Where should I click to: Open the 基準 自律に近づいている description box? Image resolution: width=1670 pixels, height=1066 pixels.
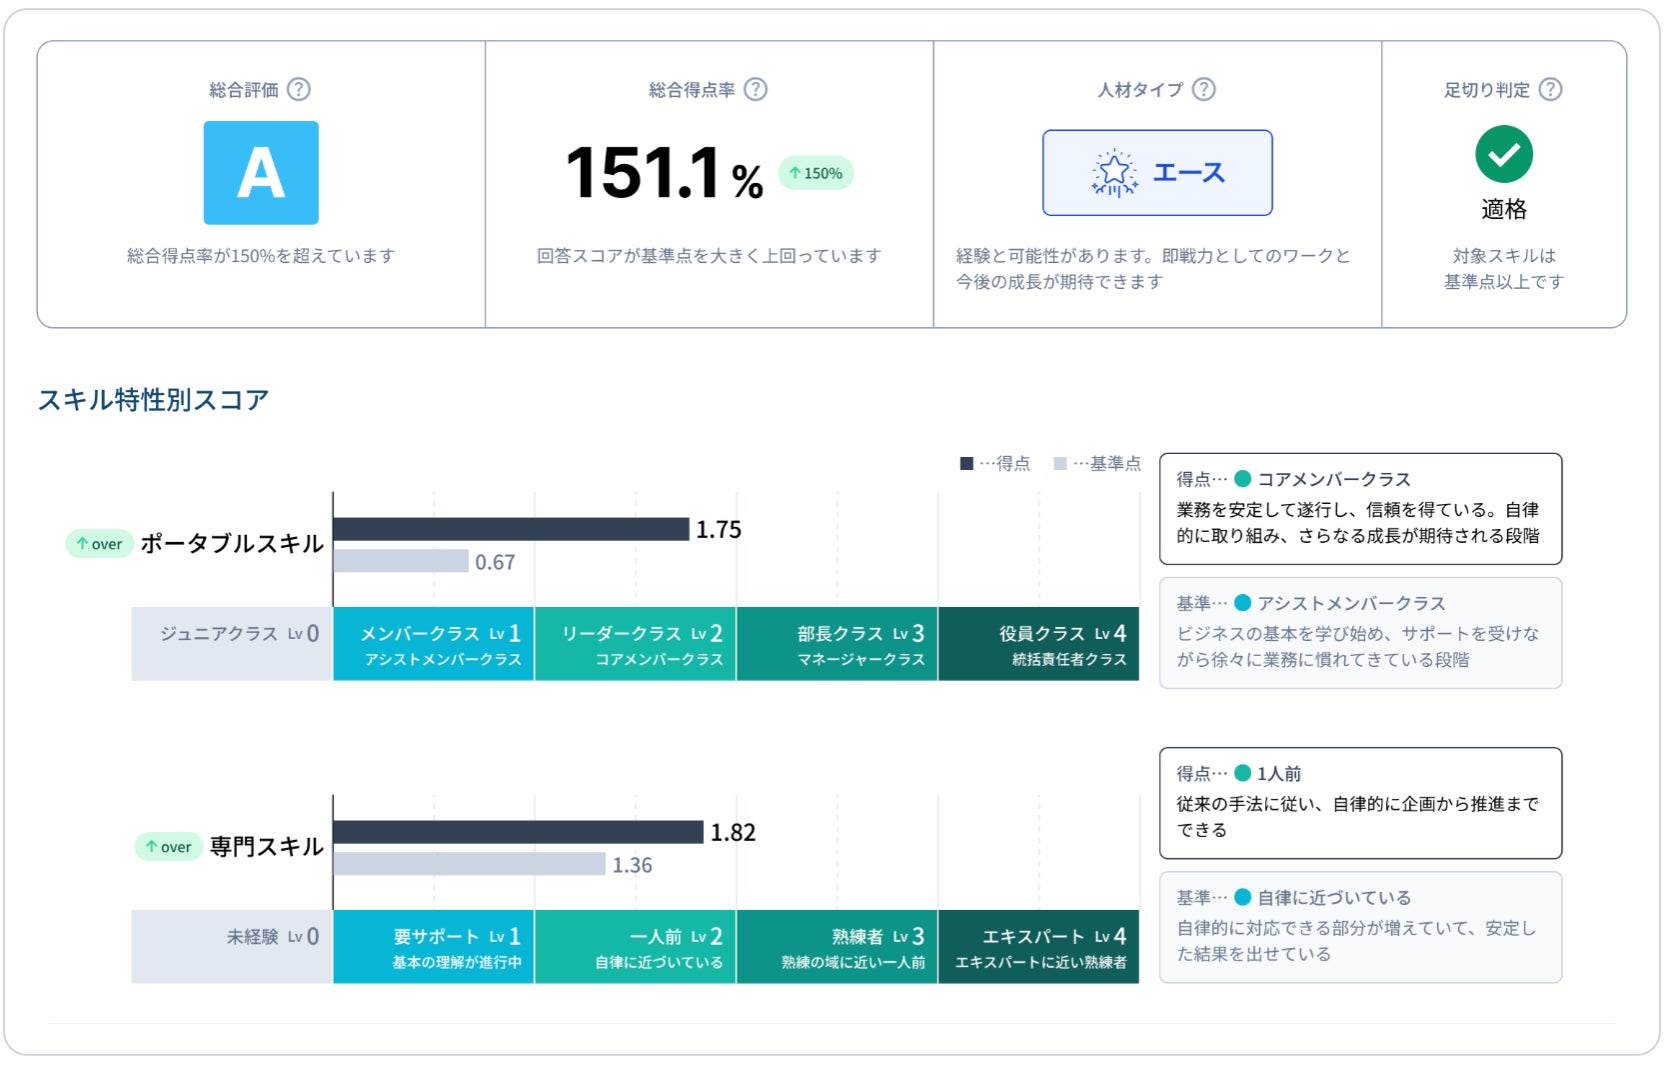click(1361, 927)
